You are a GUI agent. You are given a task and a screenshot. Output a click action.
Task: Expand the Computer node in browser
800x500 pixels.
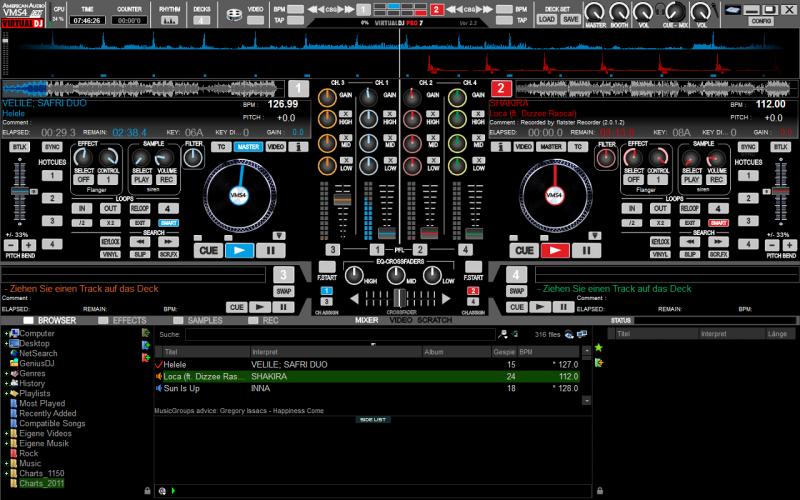tap(5, 333)
